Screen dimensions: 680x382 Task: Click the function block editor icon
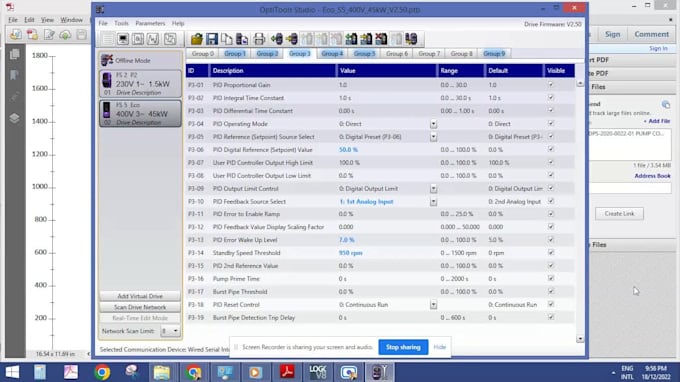click(170, 39)
